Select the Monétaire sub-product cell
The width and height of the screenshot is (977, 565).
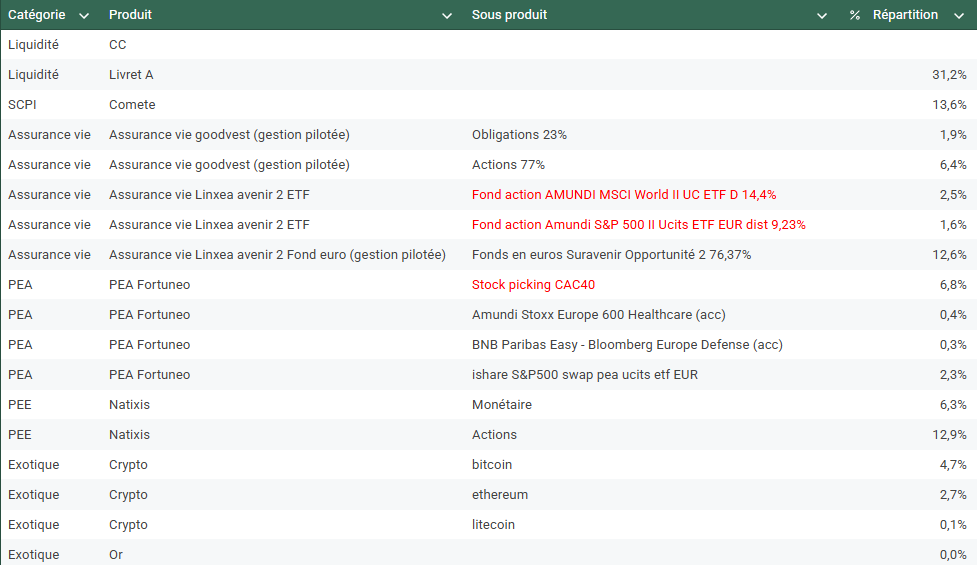[502, 405]
